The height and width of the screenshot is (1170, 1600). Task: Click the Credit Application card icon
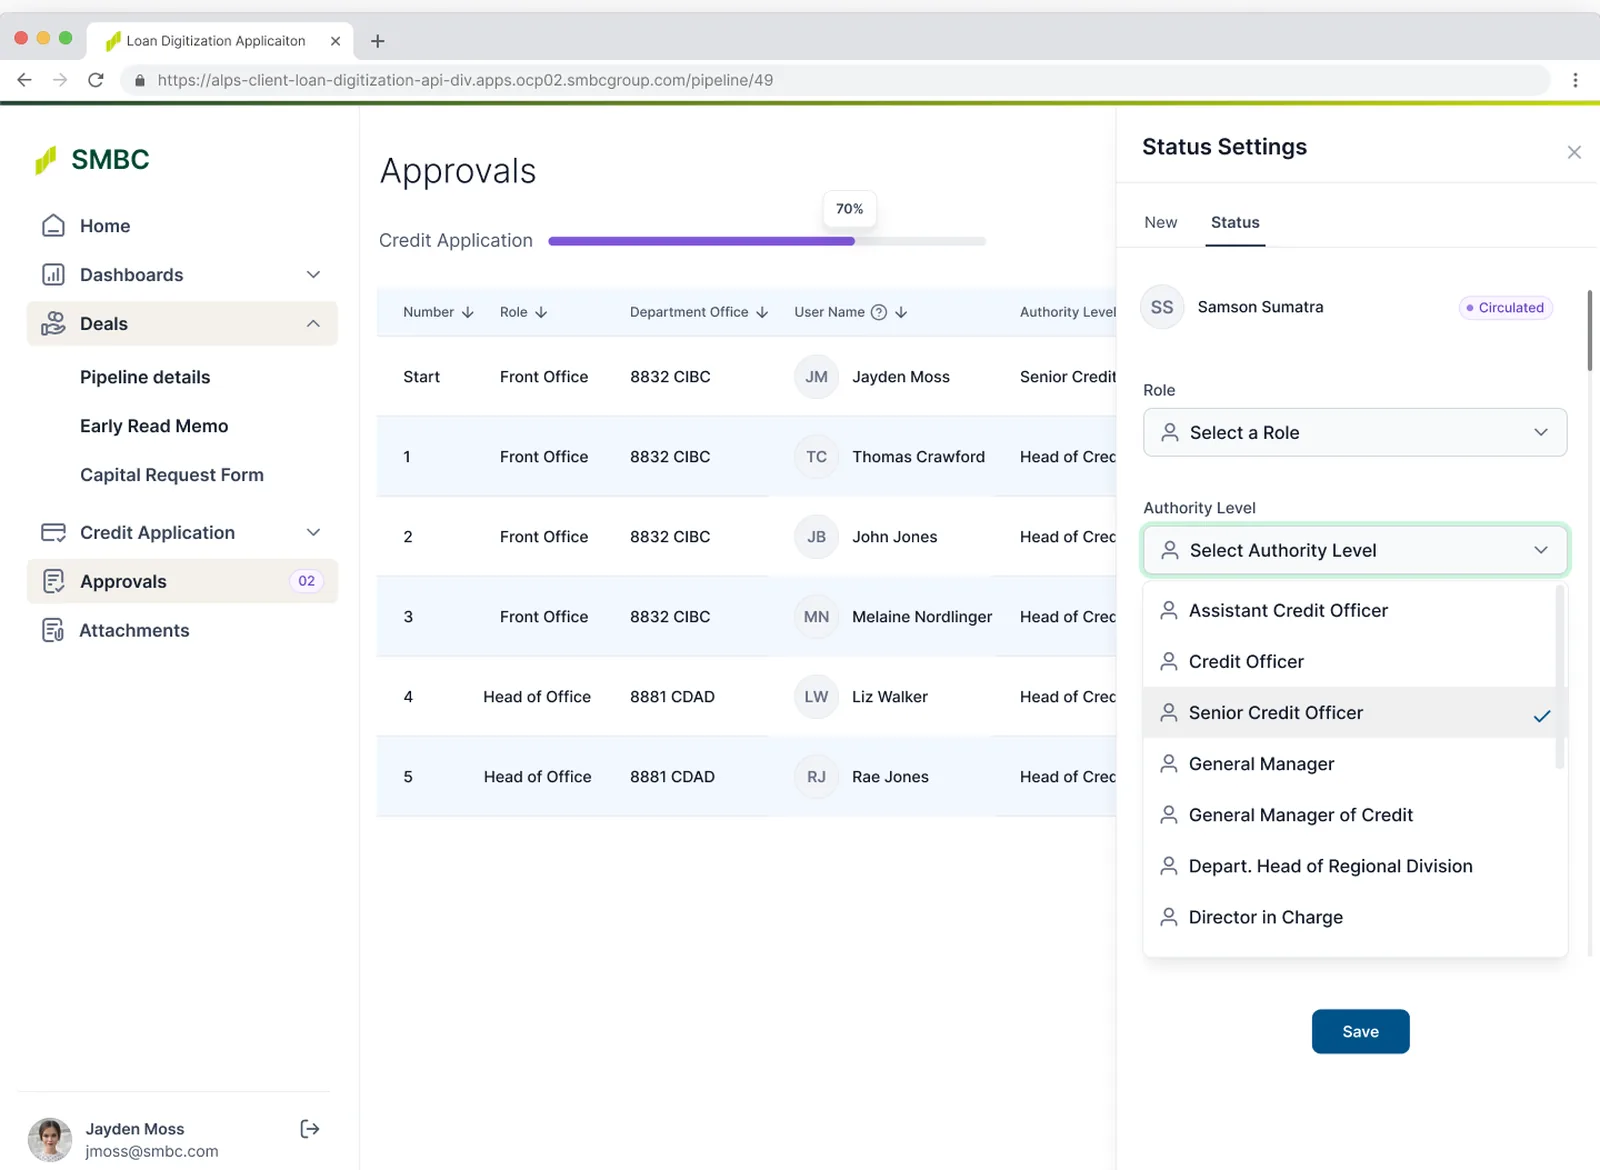point(53,533)
